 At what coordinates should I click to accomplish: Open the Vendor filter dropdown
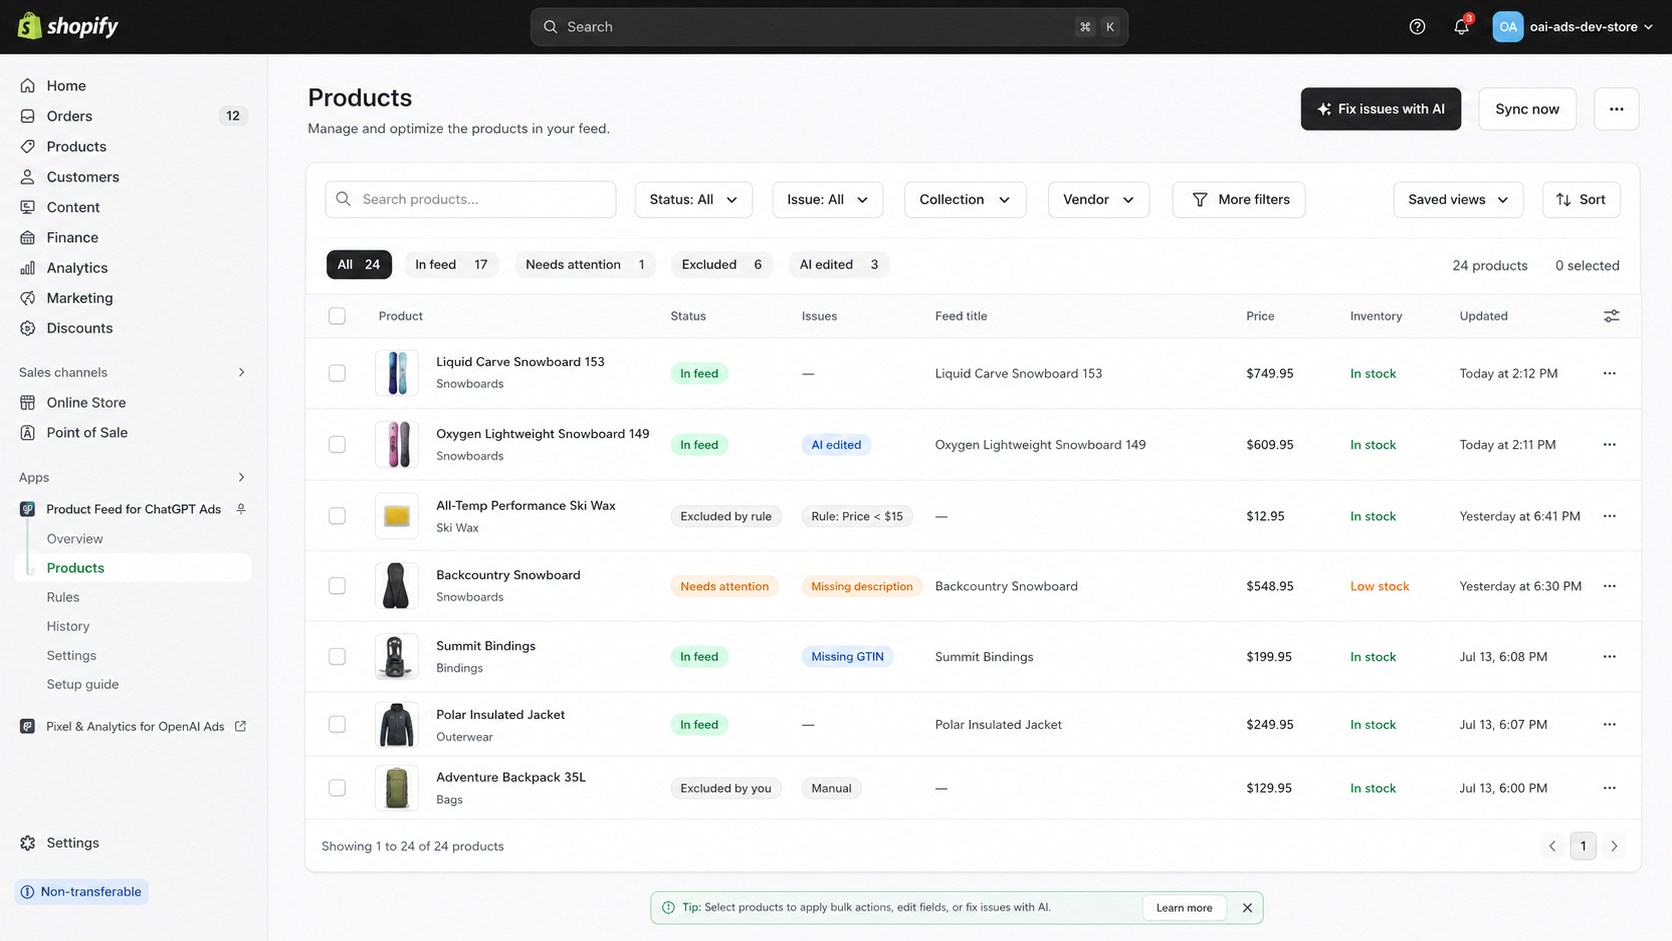[x=1098, y=199]
